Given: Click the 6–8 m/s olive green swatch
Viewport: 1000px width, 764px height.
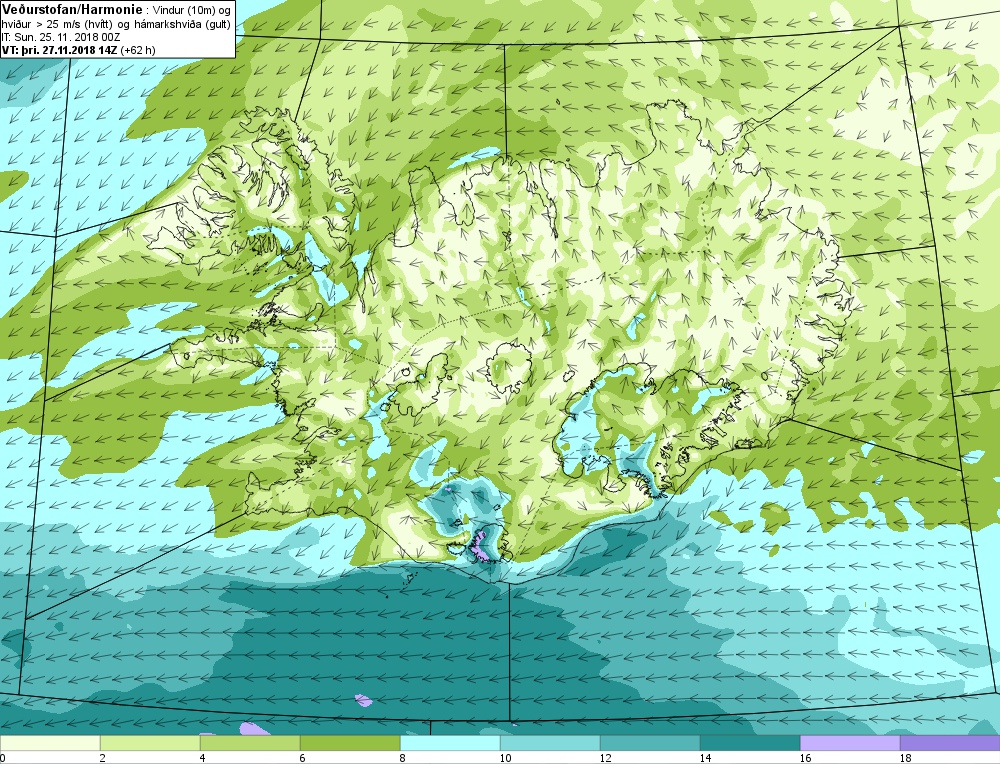Looking at the screenshot, I should (350, 743).
